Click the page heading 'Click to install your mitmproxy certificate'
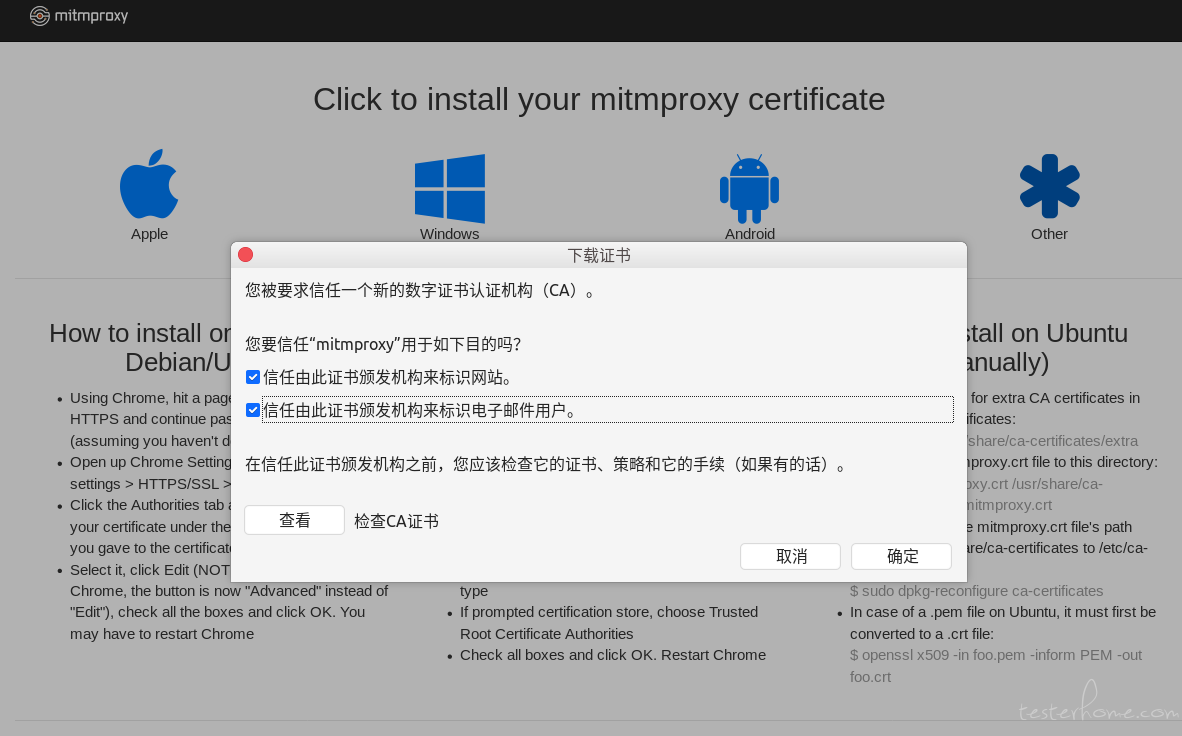Image resolution: width=1182 pixels, height=736 pixels. pos(599,100)
